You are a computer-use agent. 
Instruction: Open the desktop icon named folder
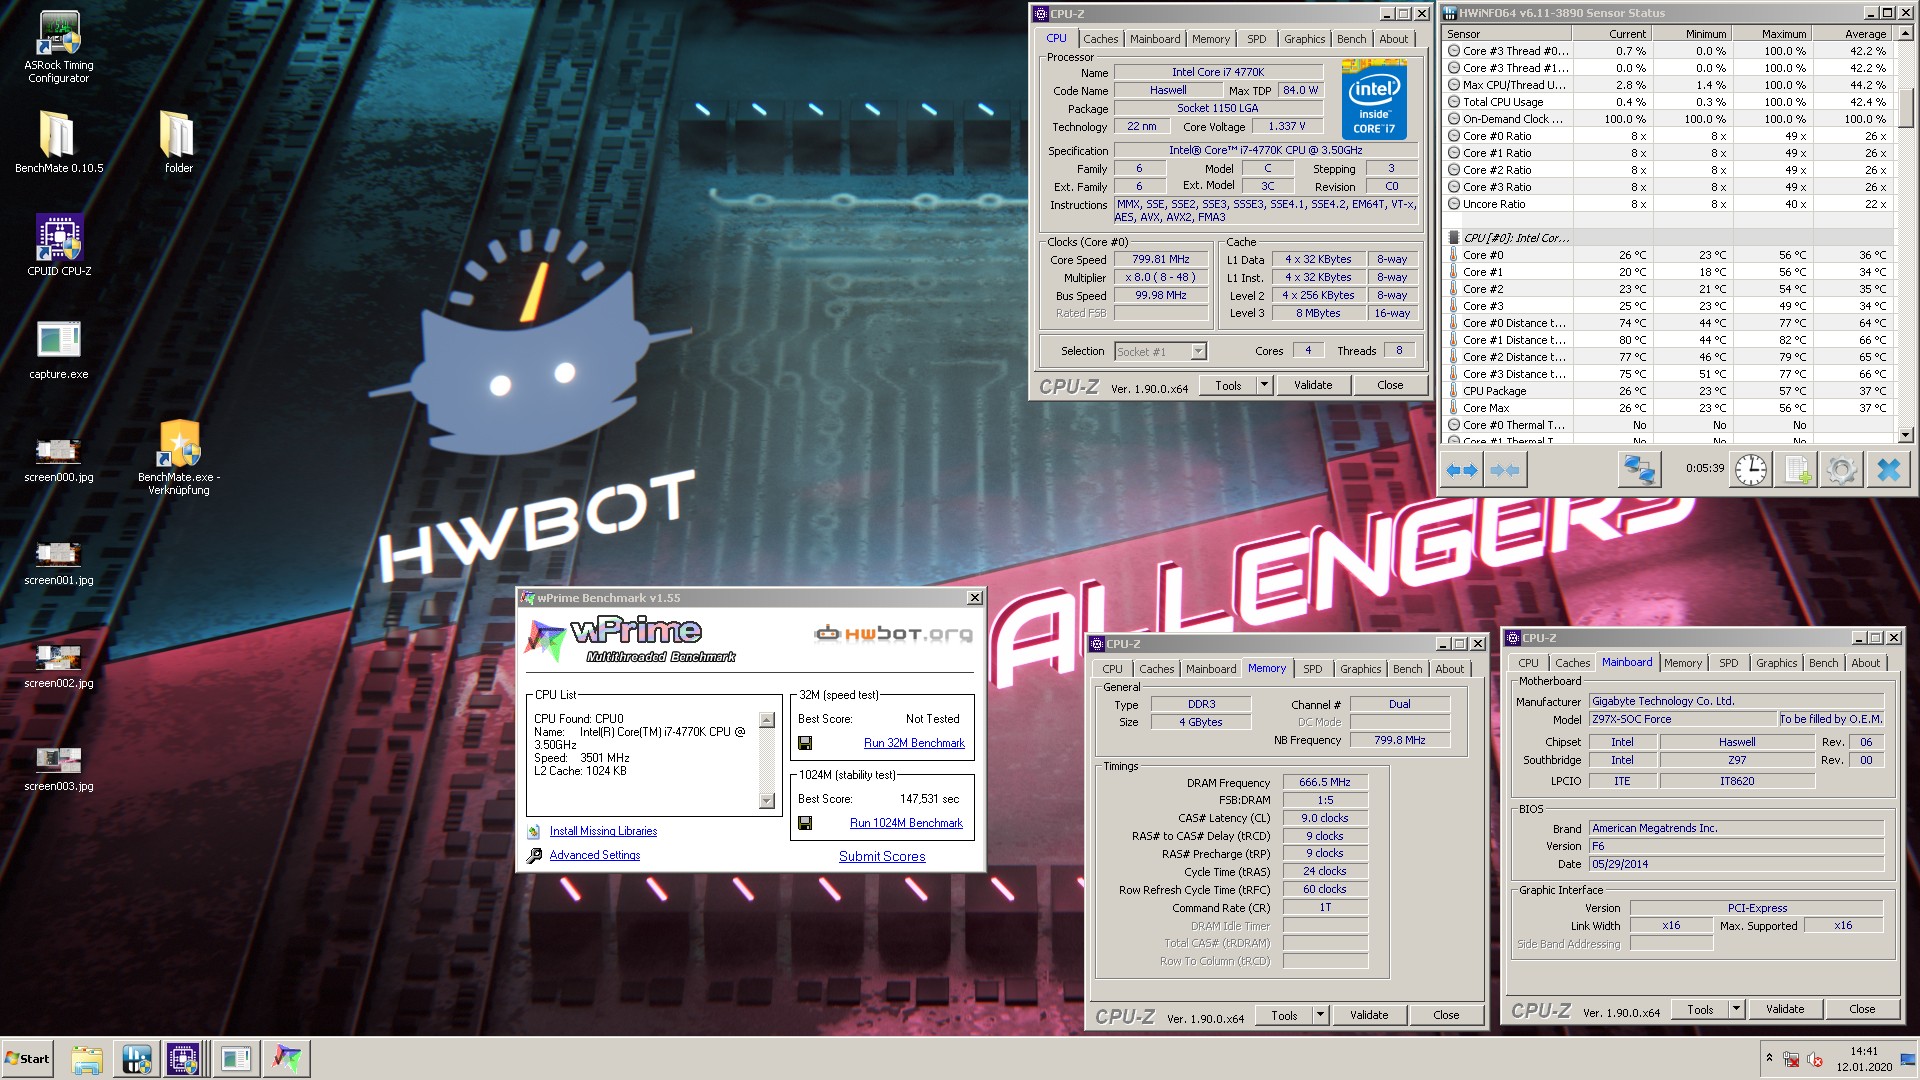[178, 141]
